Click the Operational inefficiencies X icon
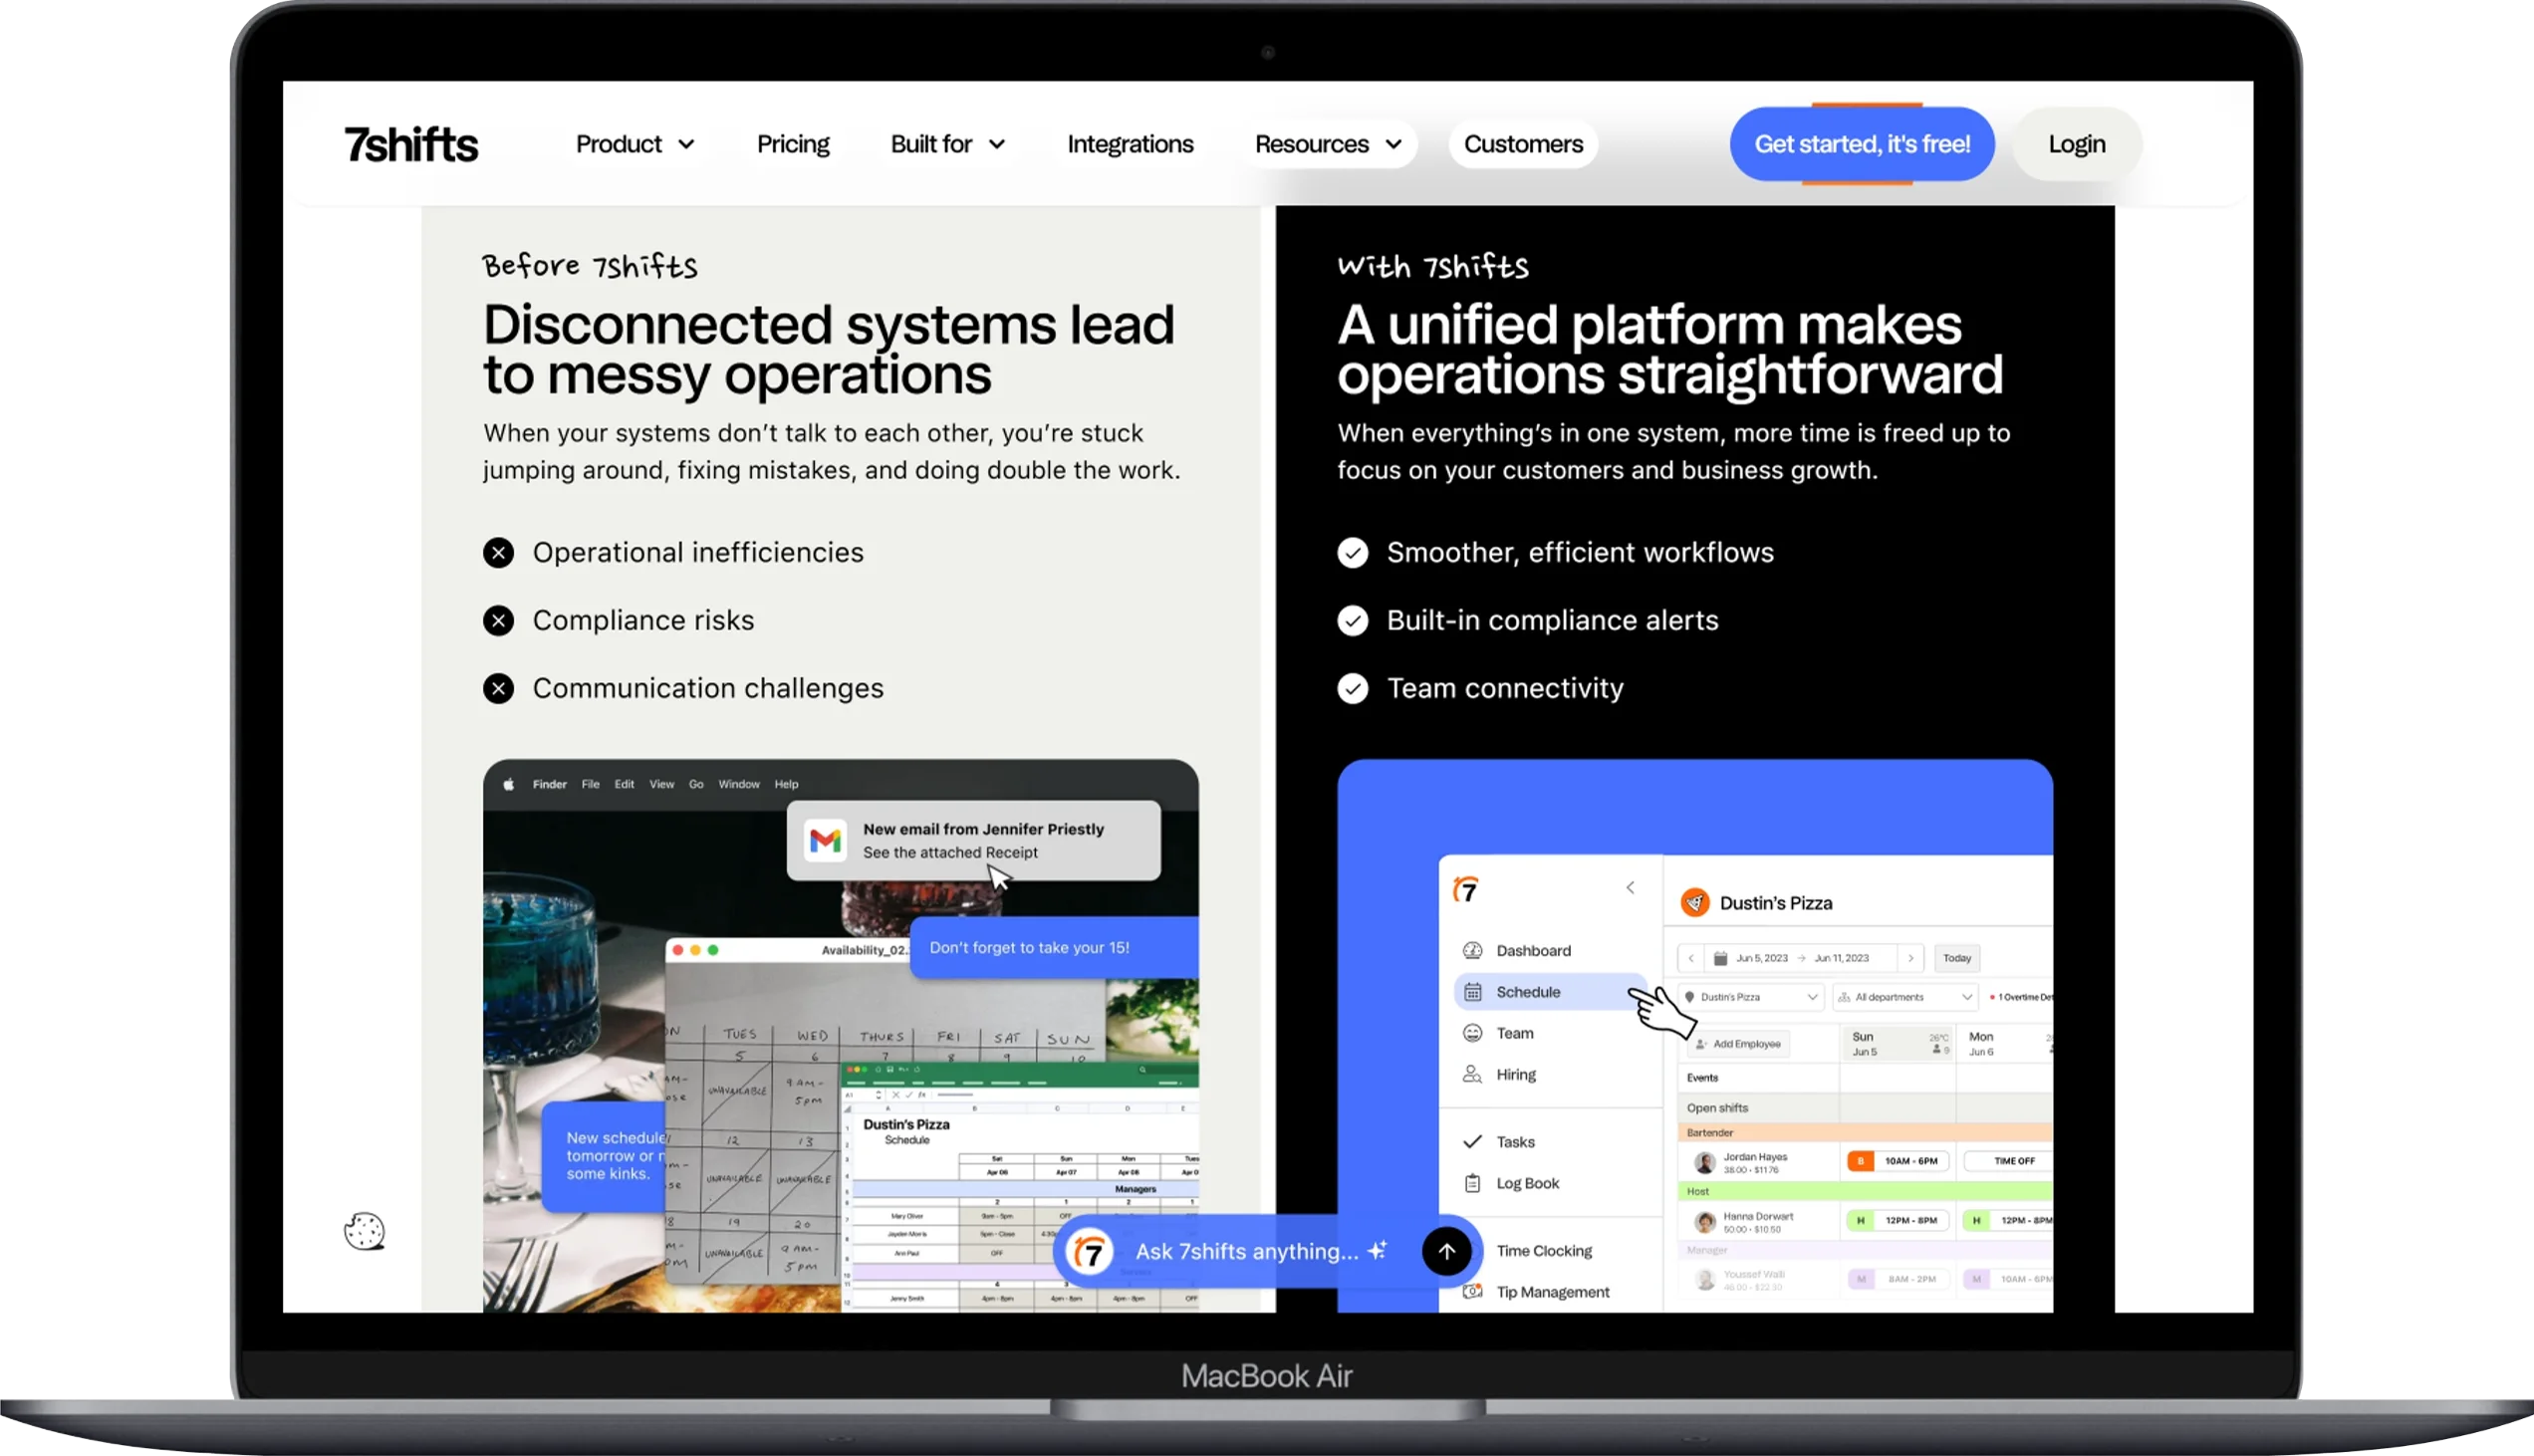This screenshot has width=2534, height=1456. point(498,552)
